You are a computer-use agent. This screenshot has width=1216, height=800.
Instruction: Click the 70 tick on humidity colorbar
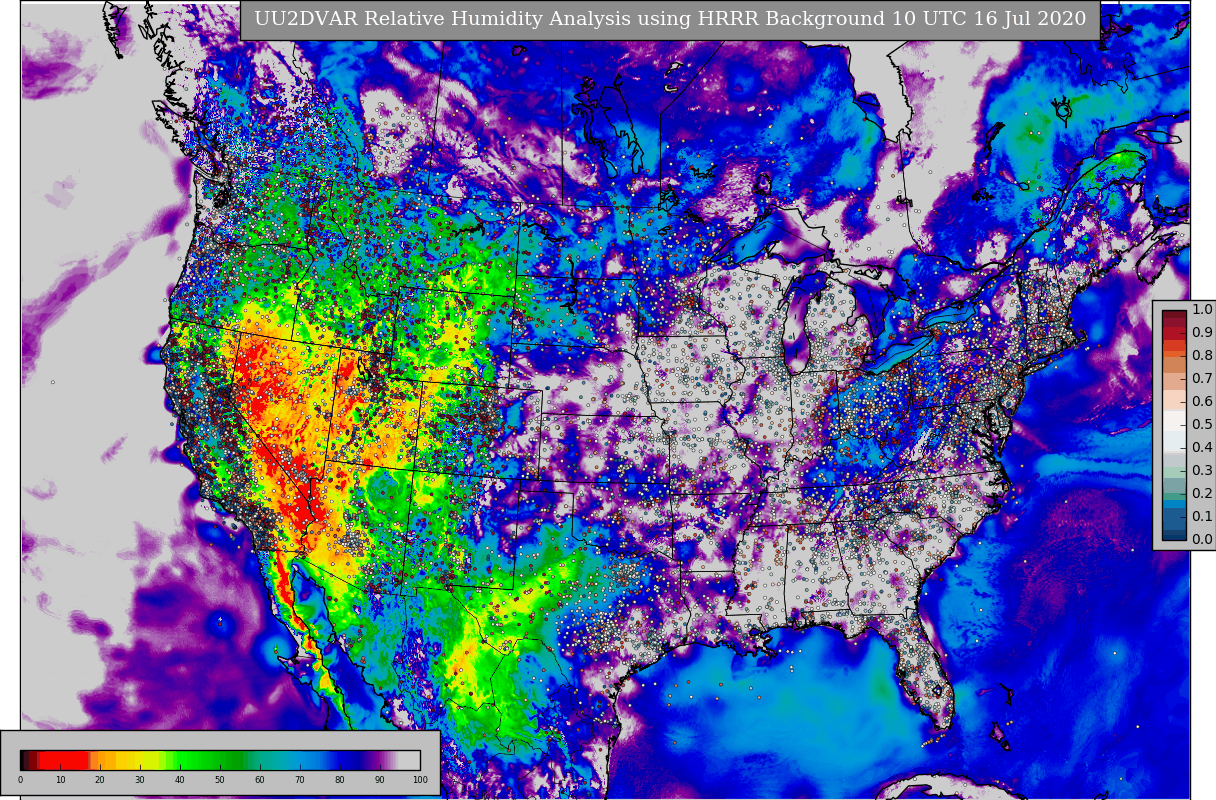(300, 780)
